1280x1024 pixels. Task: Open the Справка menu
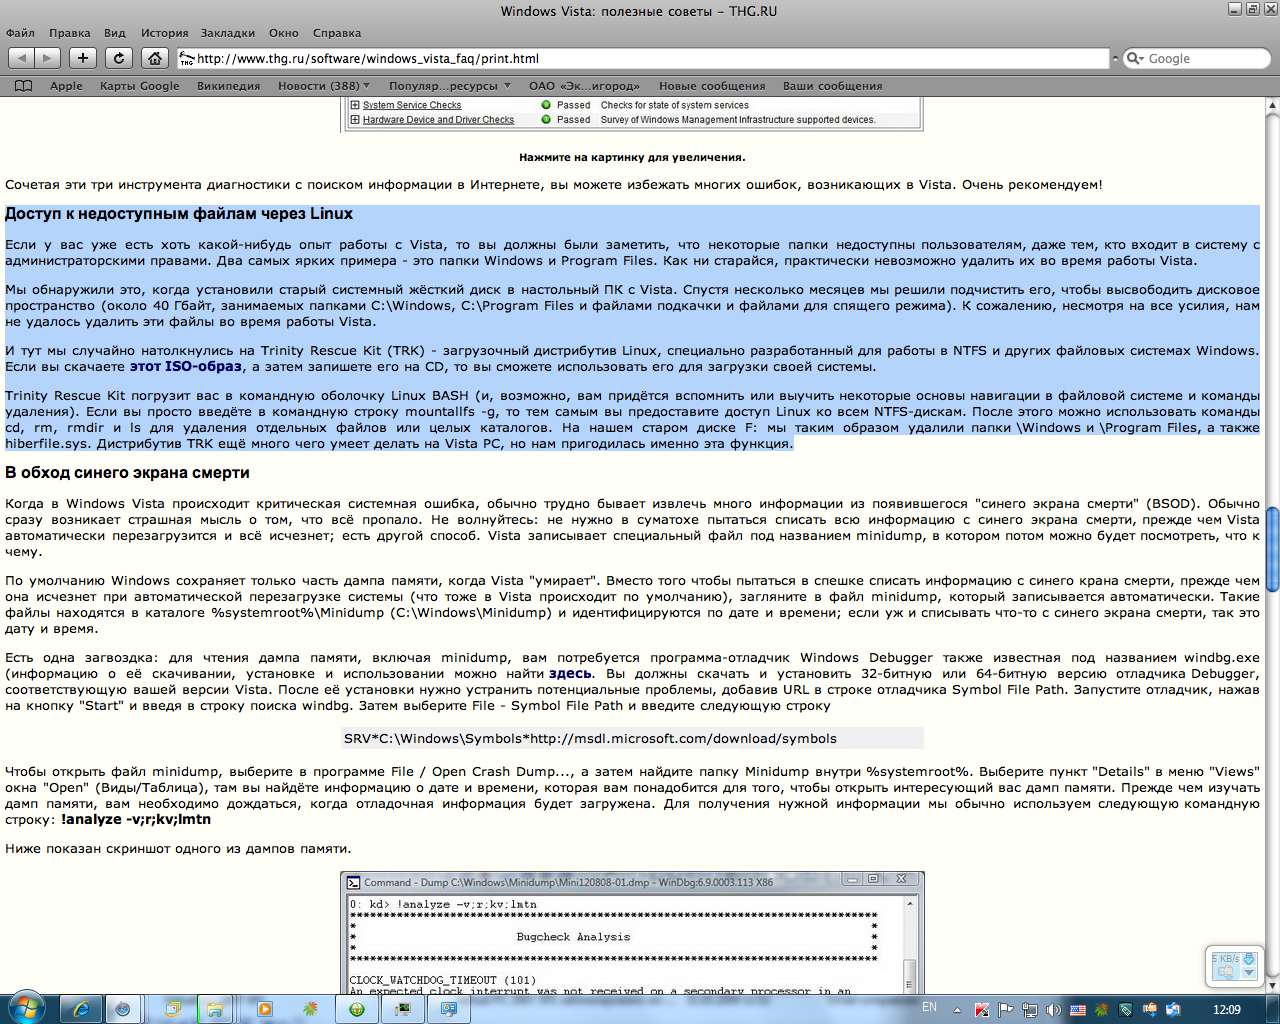337,33
